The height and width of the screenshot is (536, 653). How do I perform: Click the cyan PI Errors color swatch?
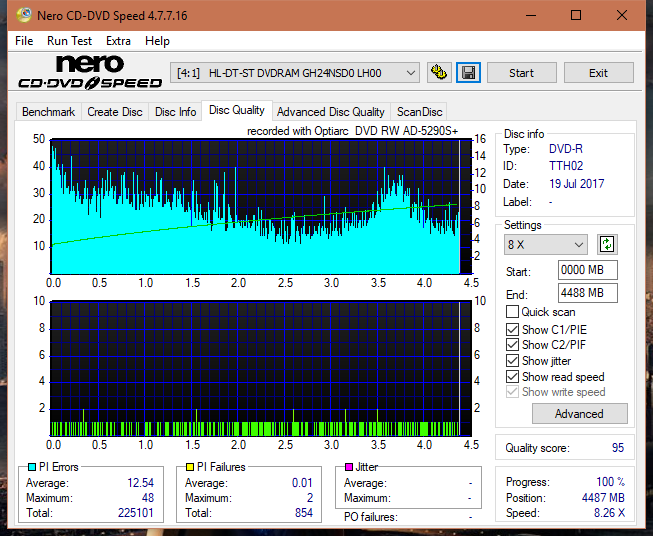pos(32,467)
